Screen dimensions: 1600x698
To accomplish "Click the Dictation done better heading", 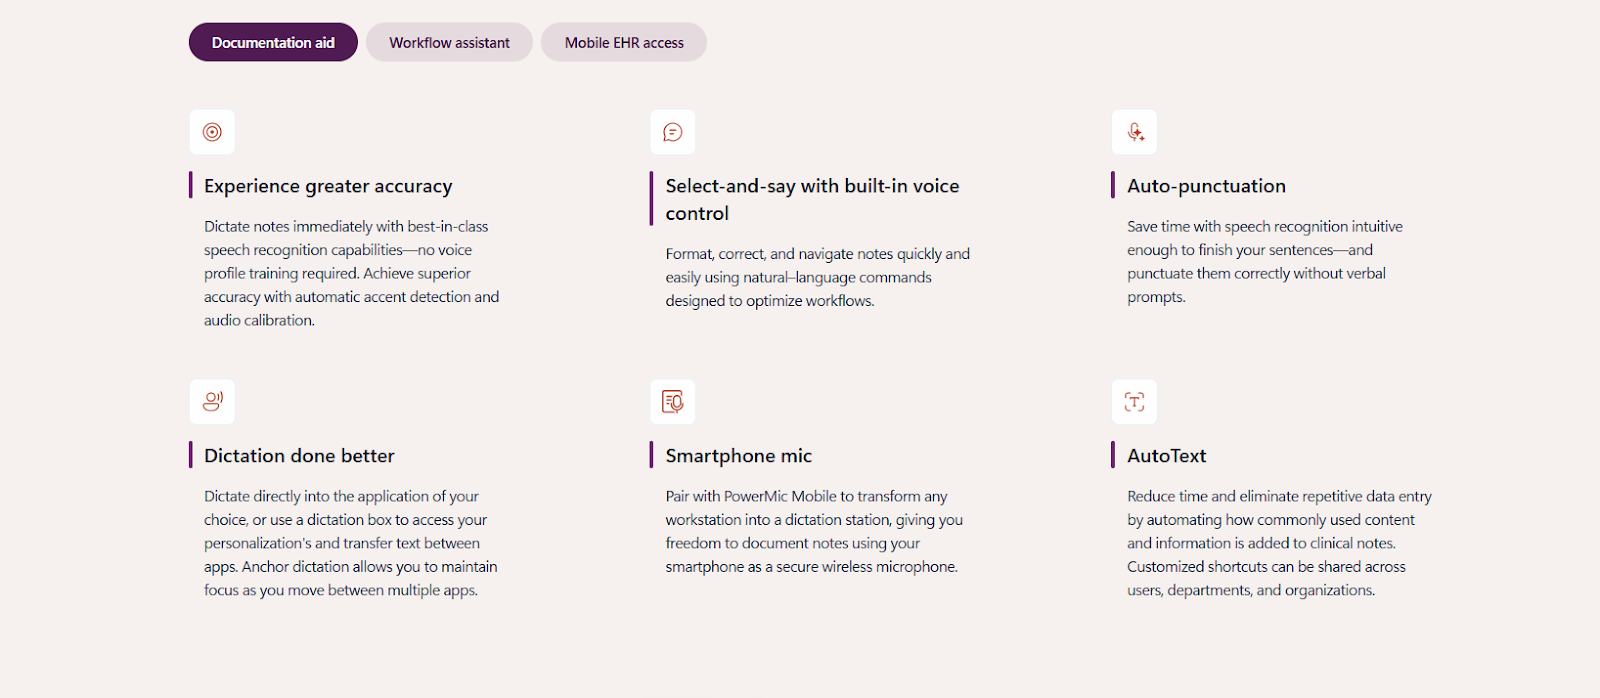I will pos(299,456).
